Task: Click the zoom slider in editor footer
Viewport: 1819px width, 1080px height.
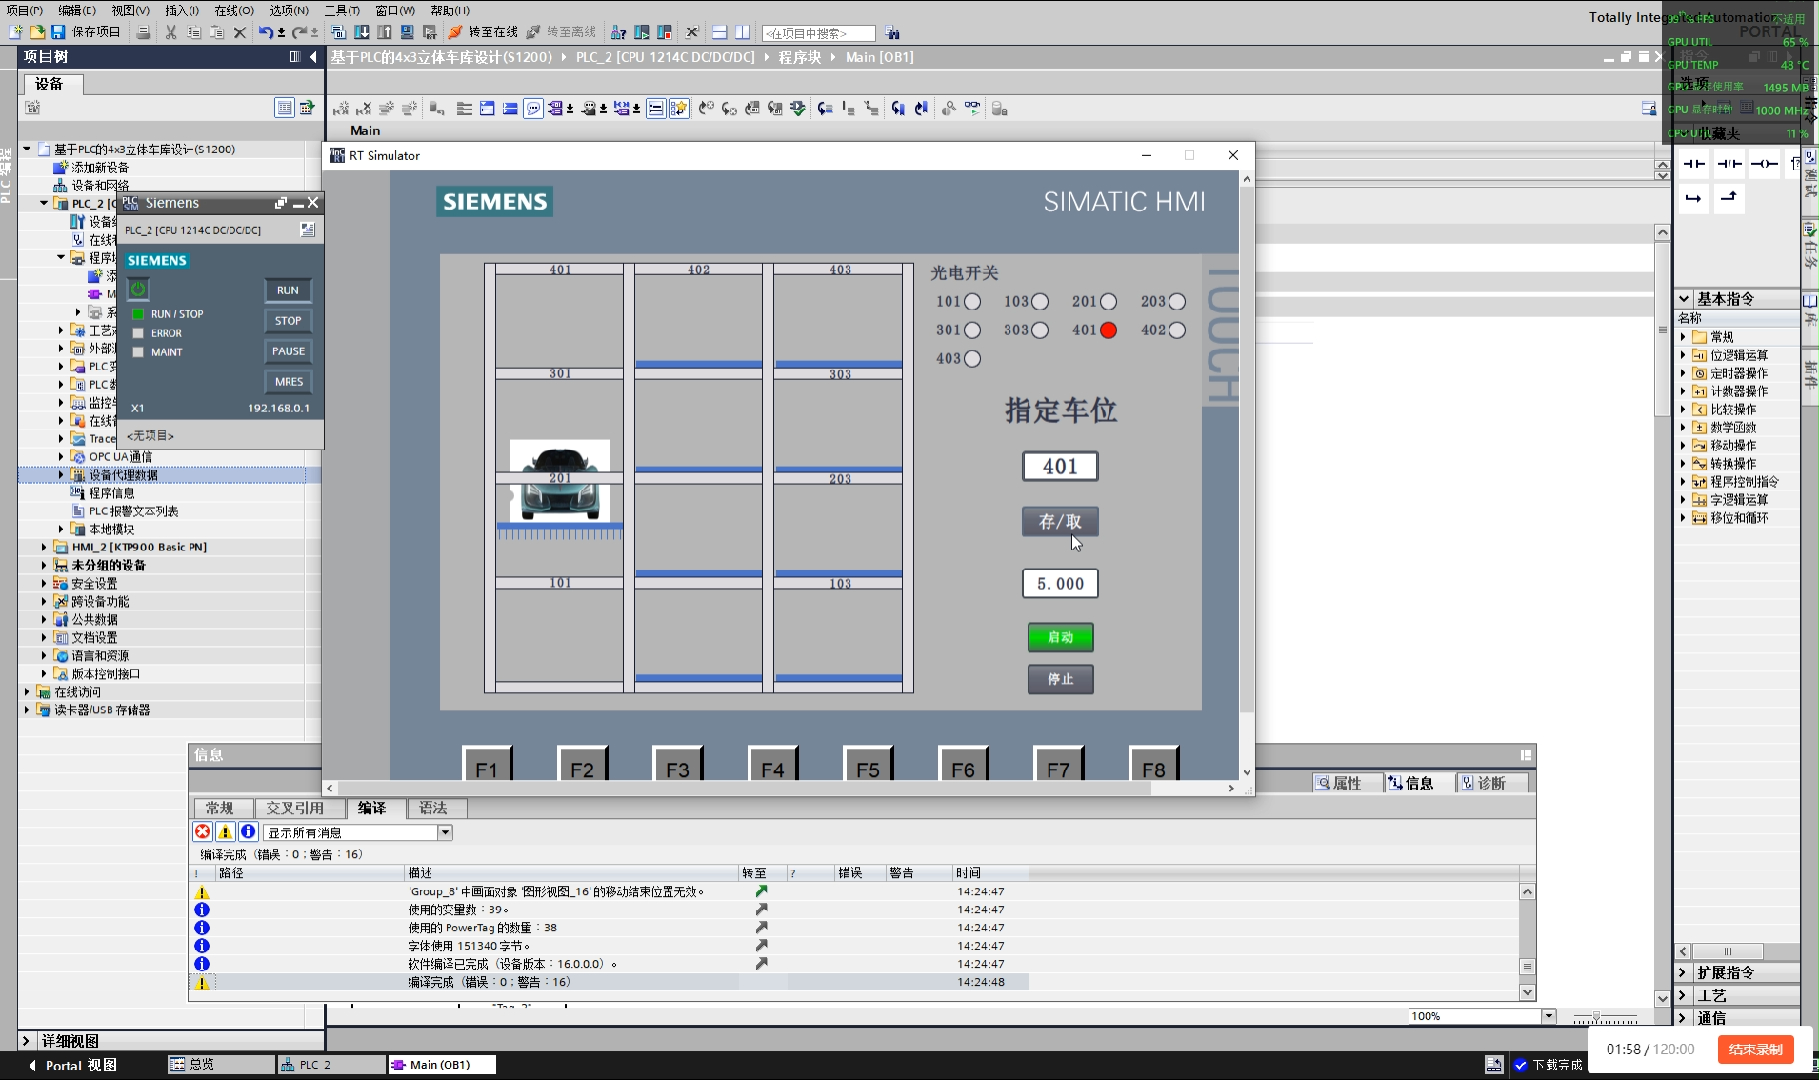Action: click(x=1597, y=1016)
